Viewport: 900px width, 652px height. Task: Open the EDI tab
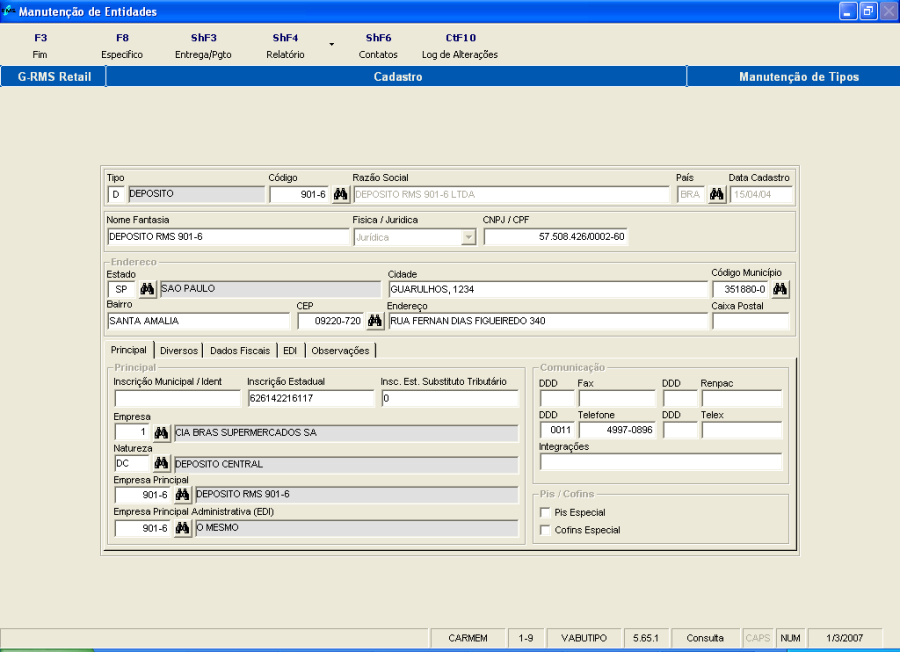[290, 351]
